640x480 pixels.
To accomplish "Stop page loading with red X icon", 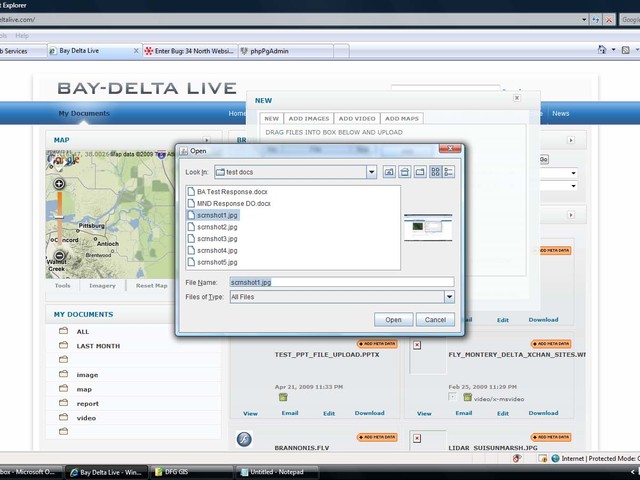I will click(609, 19).
